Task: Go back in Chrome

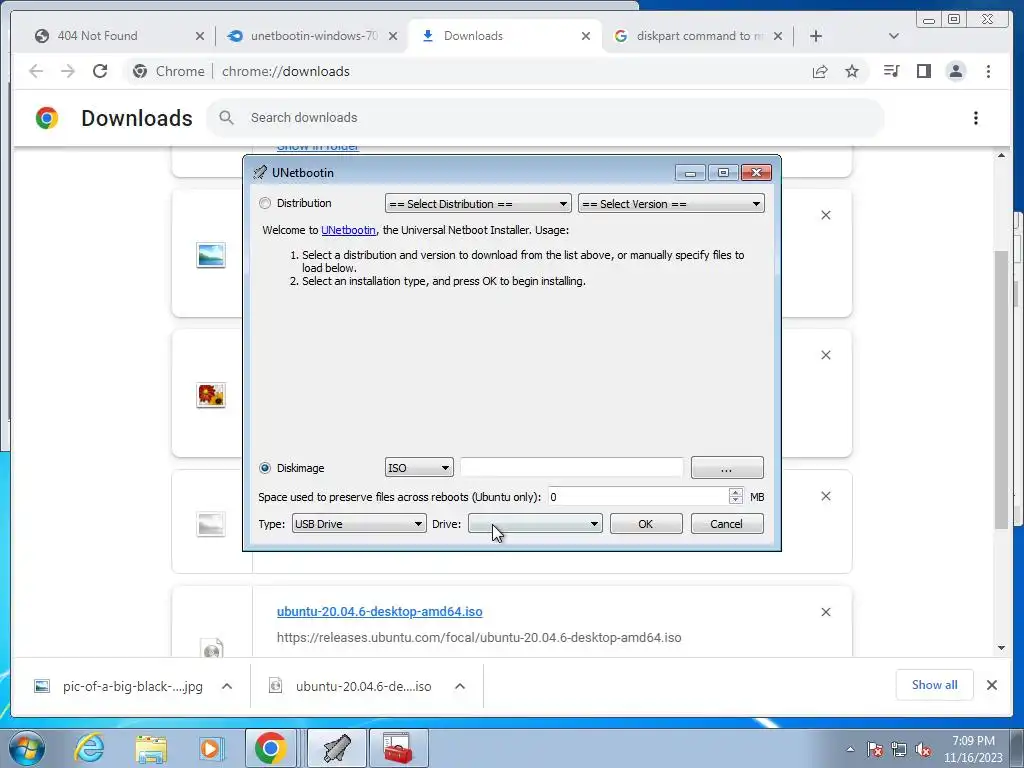Action: point(36,71)
